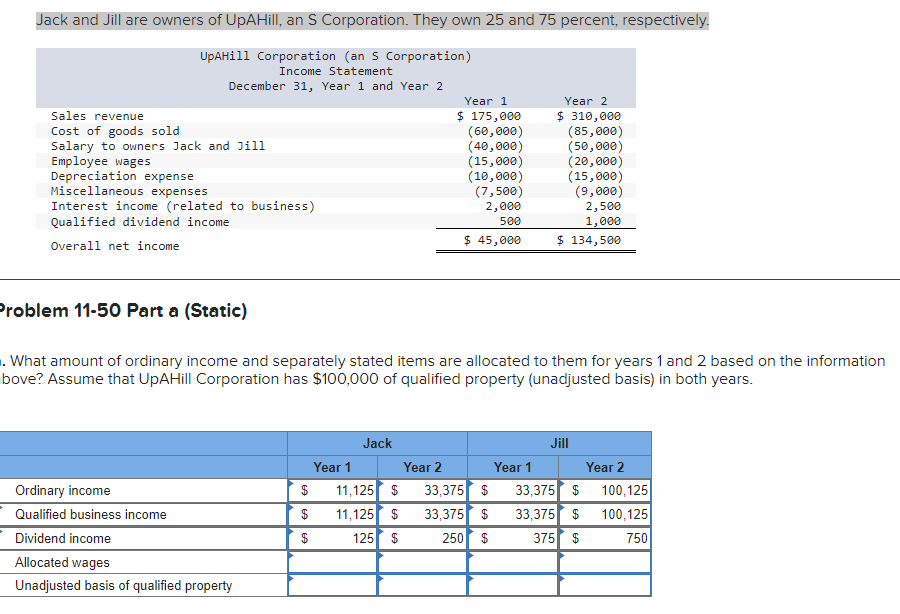
Task: Select Jack Year 2 Dividend income cell
Action: pyautogui.click(x=422, y=538)
